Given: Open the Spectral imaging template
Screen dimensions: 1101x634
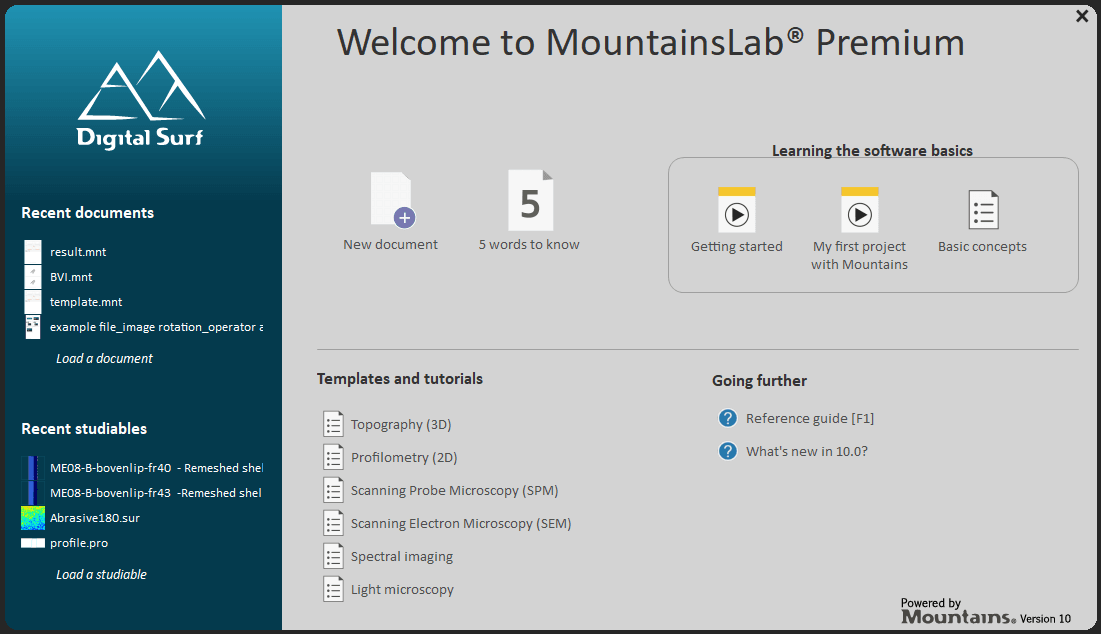Looking at the screenshot, I should (402, 556).
